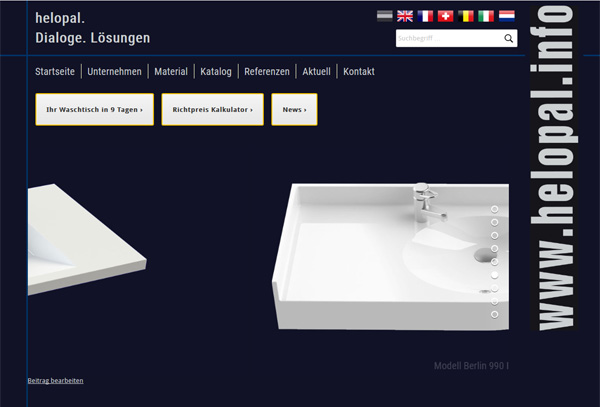Click Ihr Waschtisch in 9 Tagen button
The height and width of the screenshot is (407, 600).
(x=95, y=109)
